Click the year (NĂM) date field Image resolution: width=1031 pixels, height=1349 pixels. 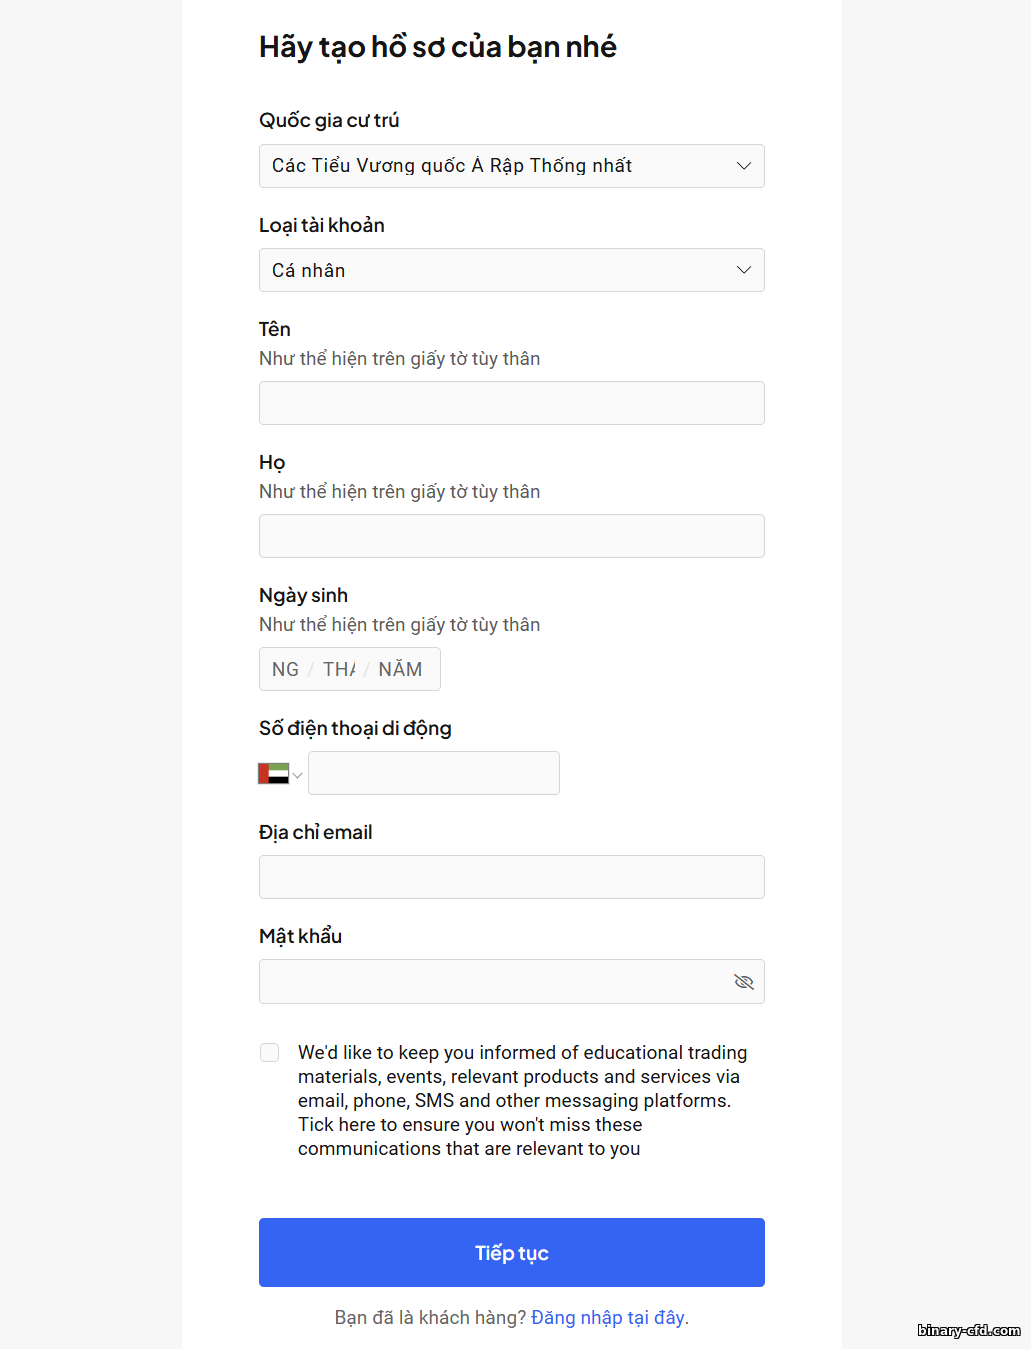click(400, 669)
